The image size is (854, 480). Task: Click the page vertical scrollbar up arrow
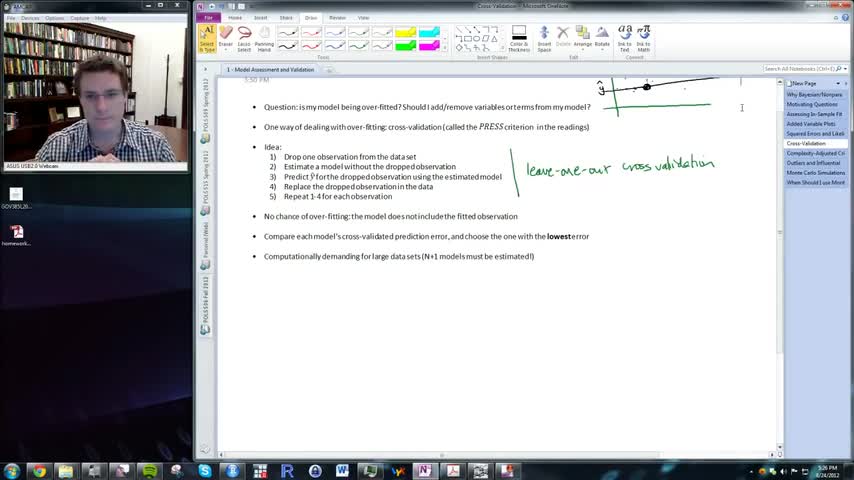tap(780, 82)
